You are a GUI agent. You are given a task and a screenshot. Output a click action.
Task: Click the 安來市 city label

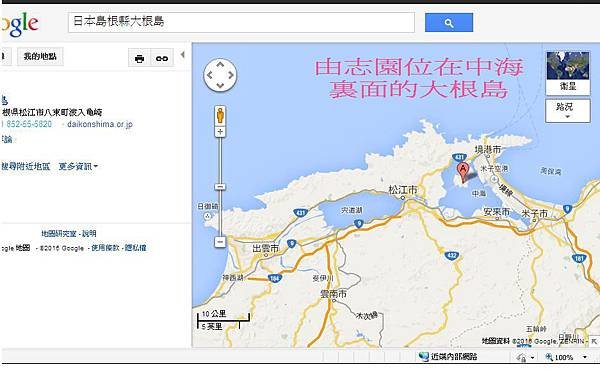496,212
